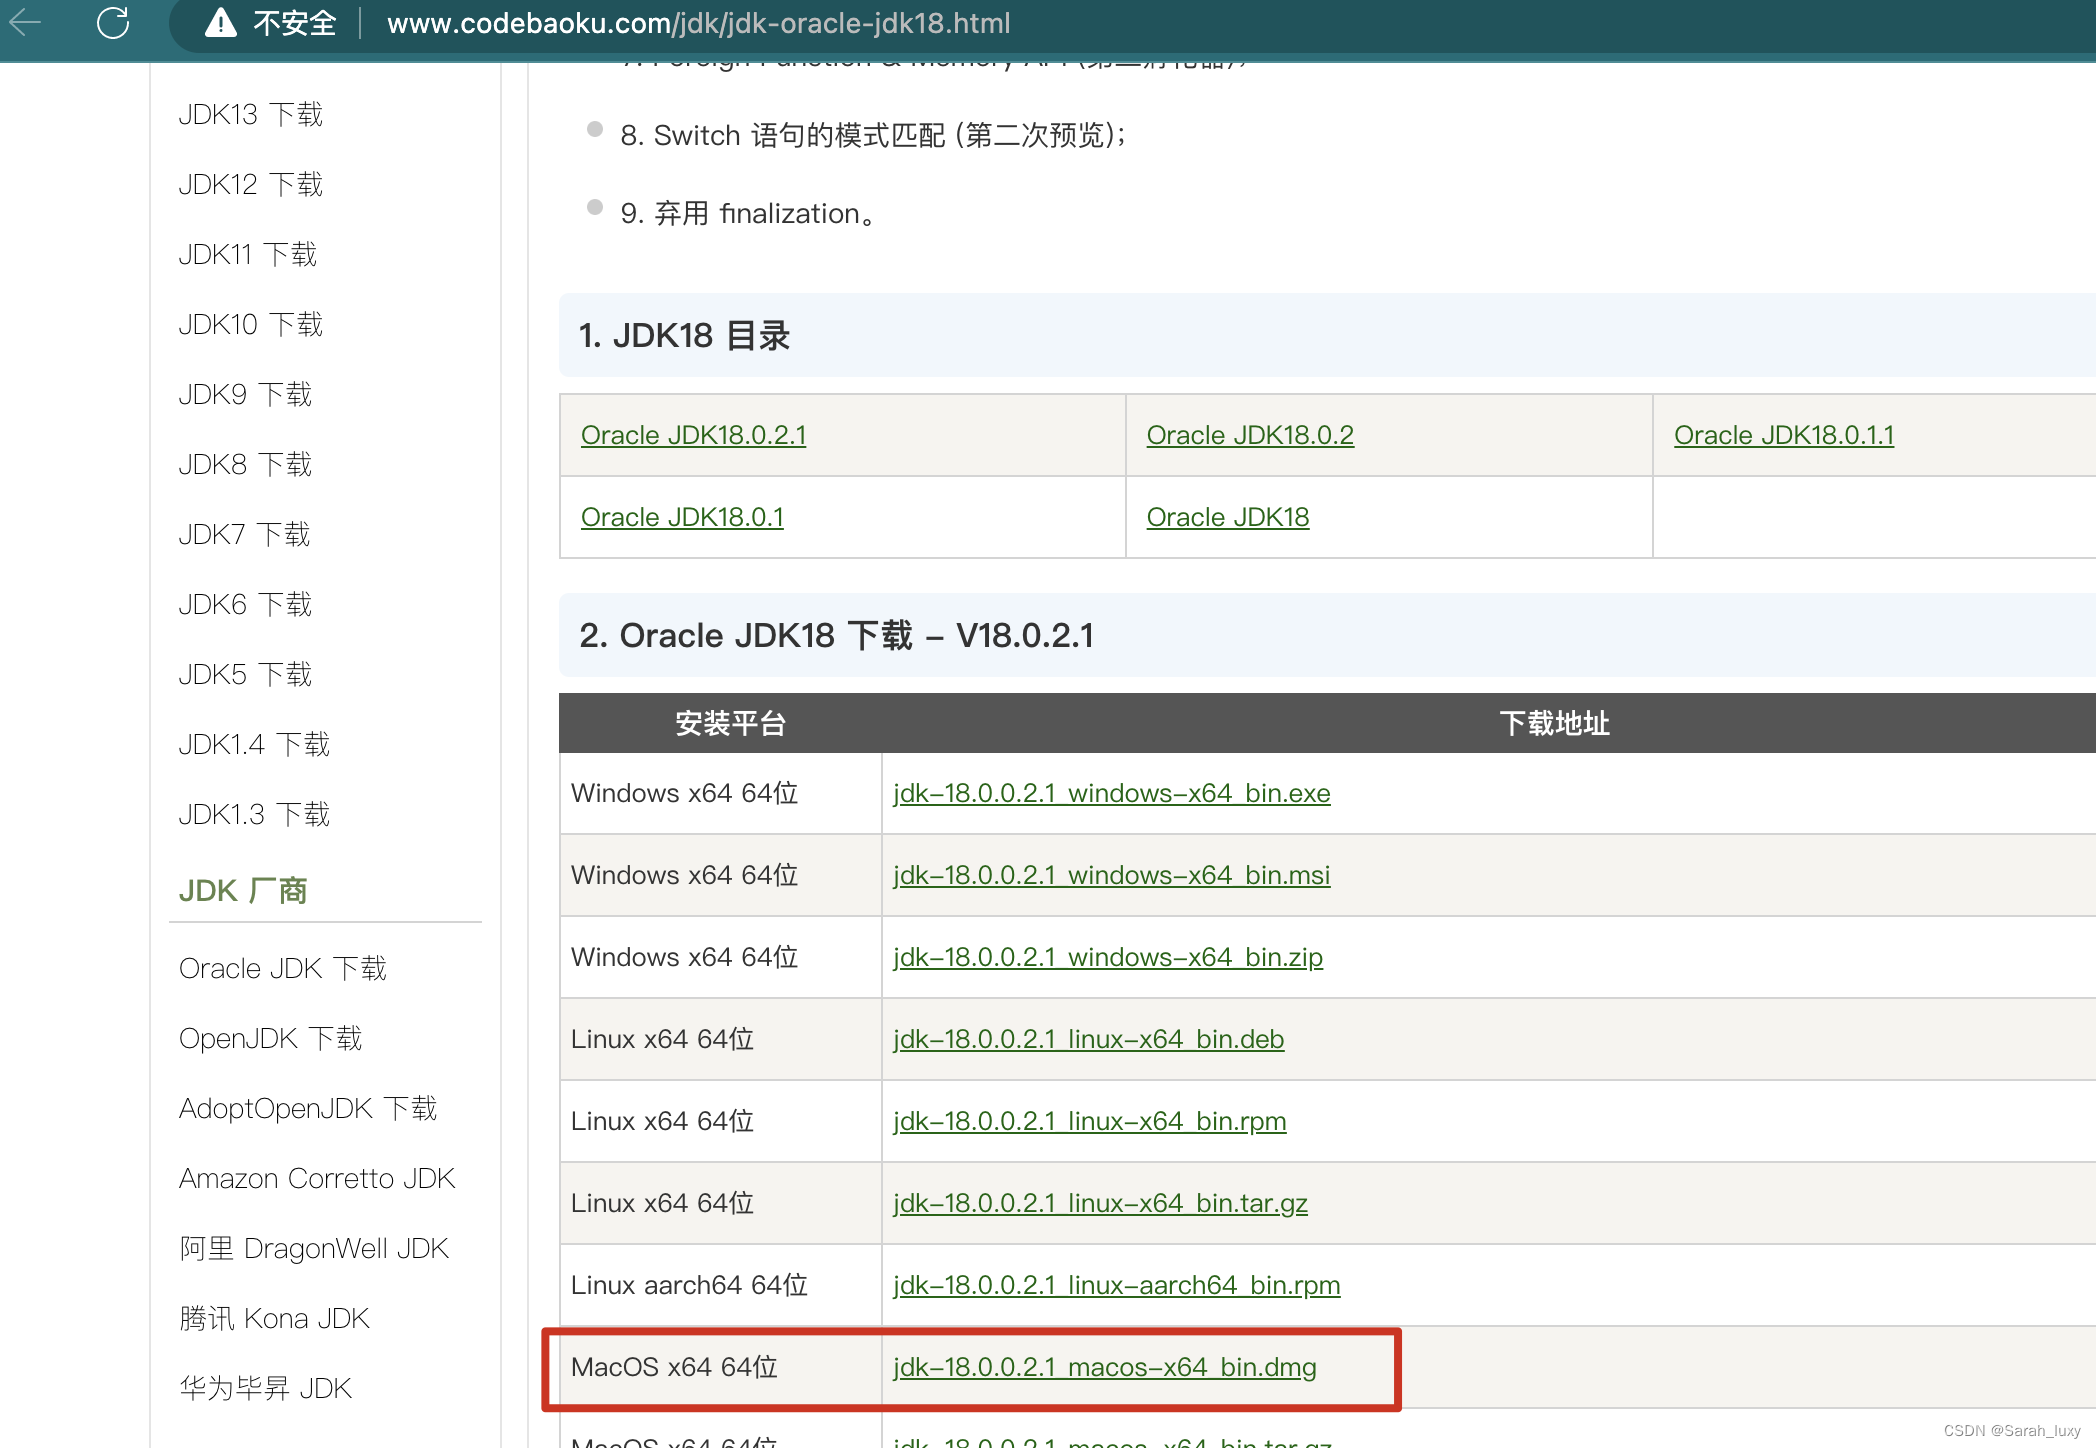
Task: Click list item 9. 弃用 finalization
Action: [748, 213]
